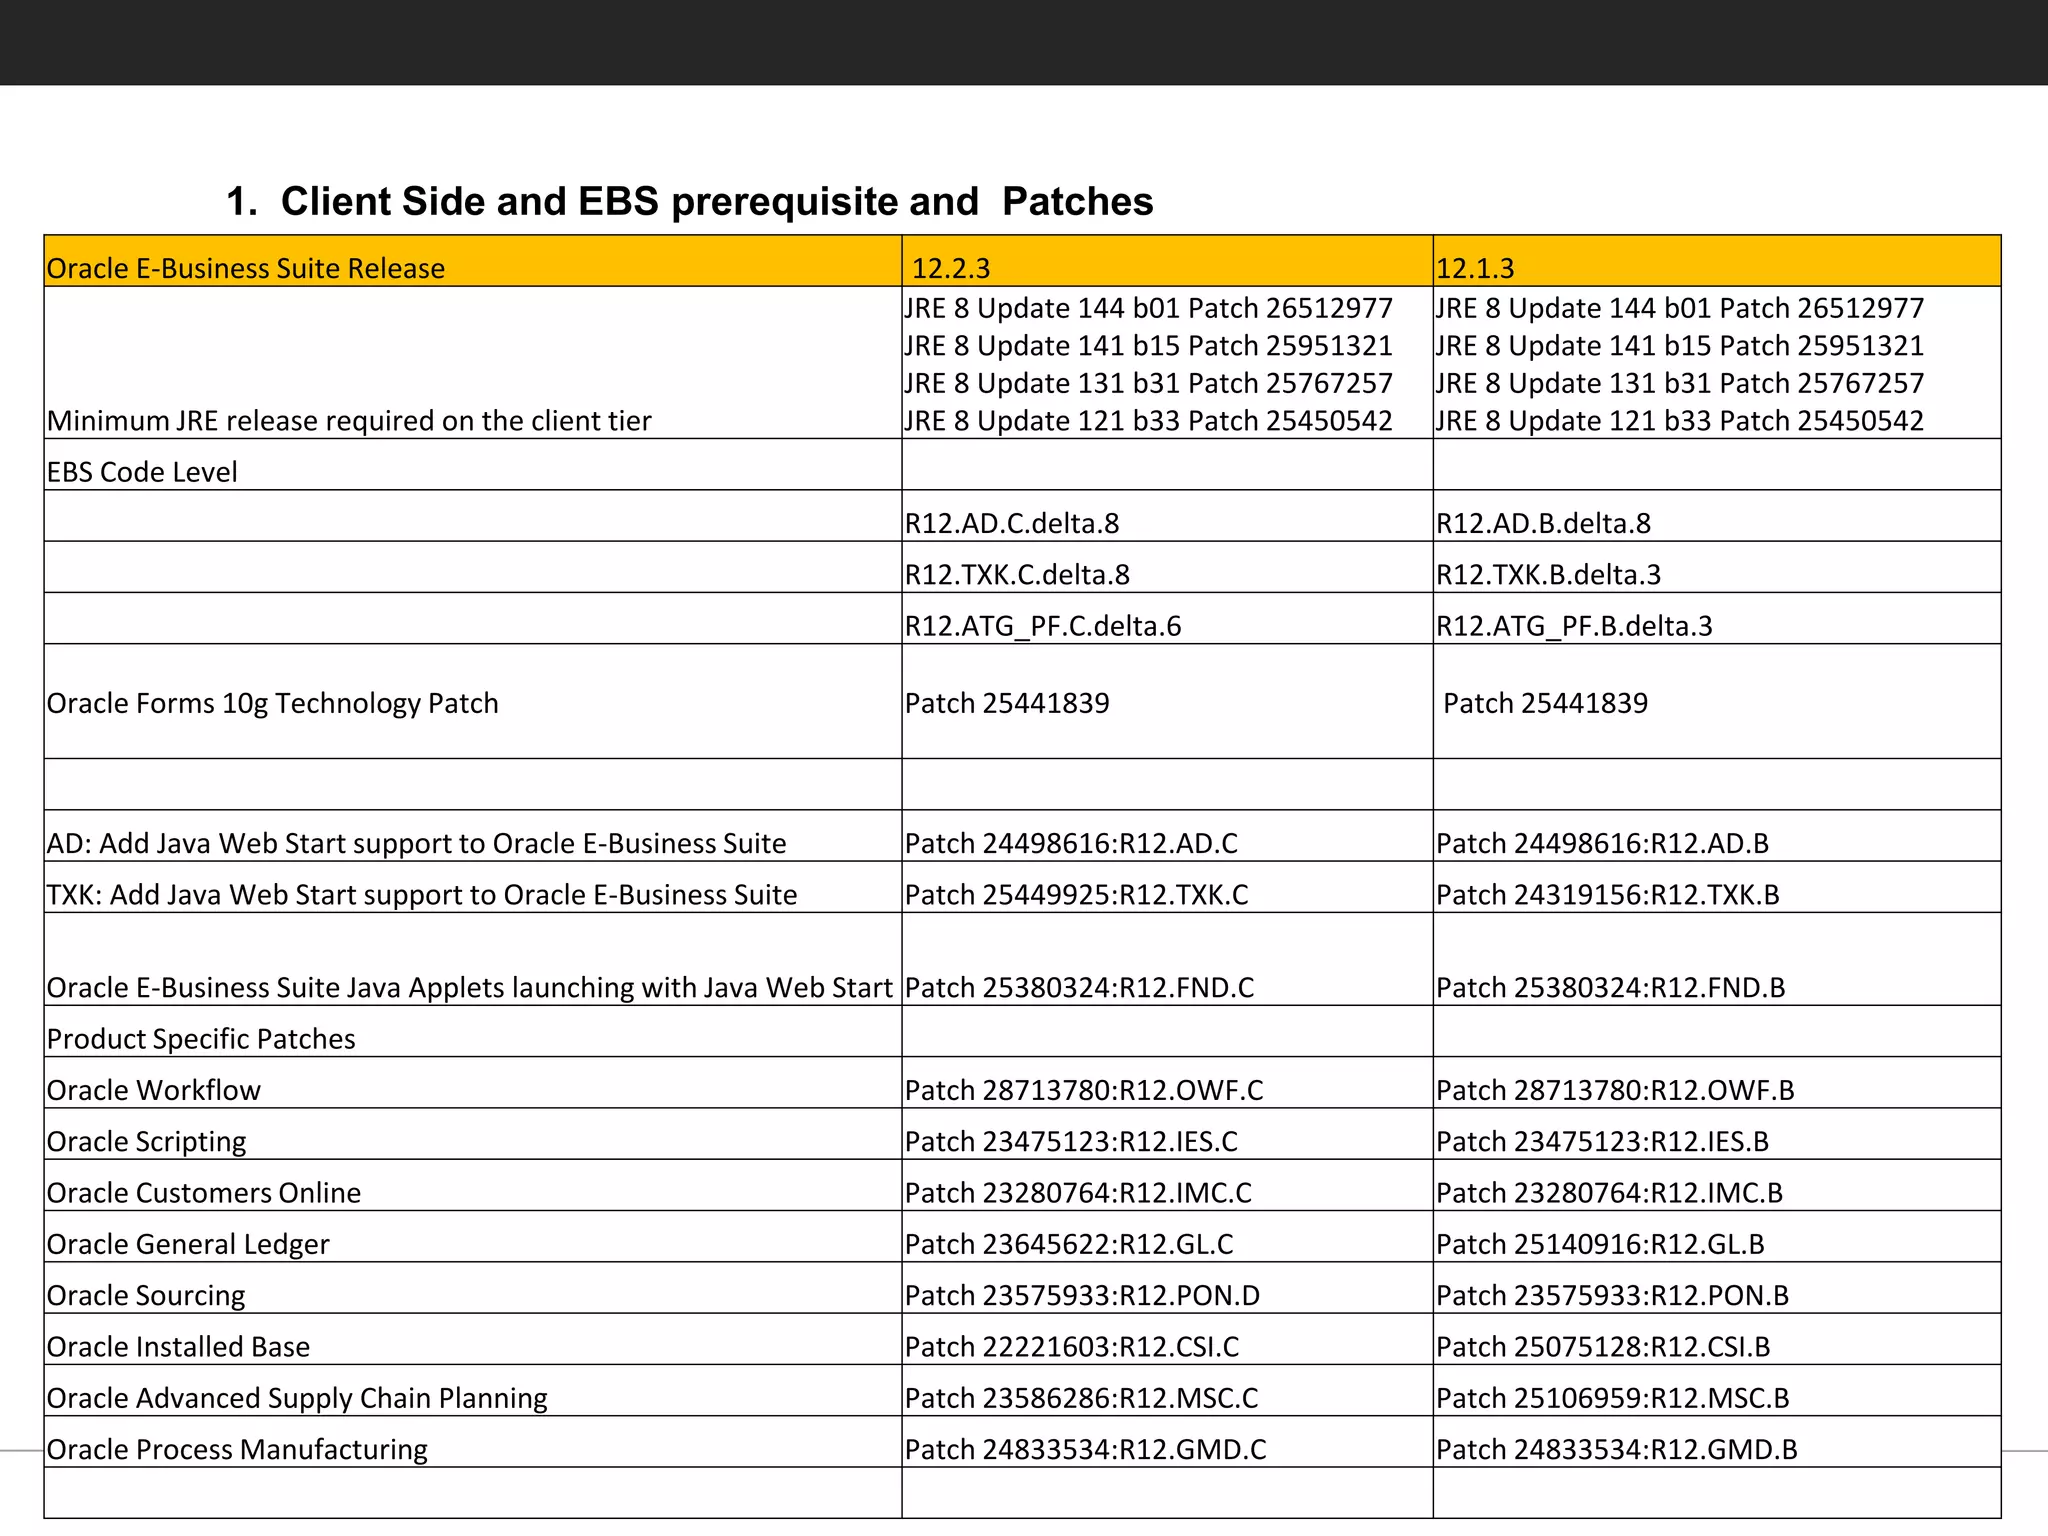Select 'Oracle E-Business Suite Java Applets launching' label
Viewport: 2048px width, 1536px height.
(470, 988)
